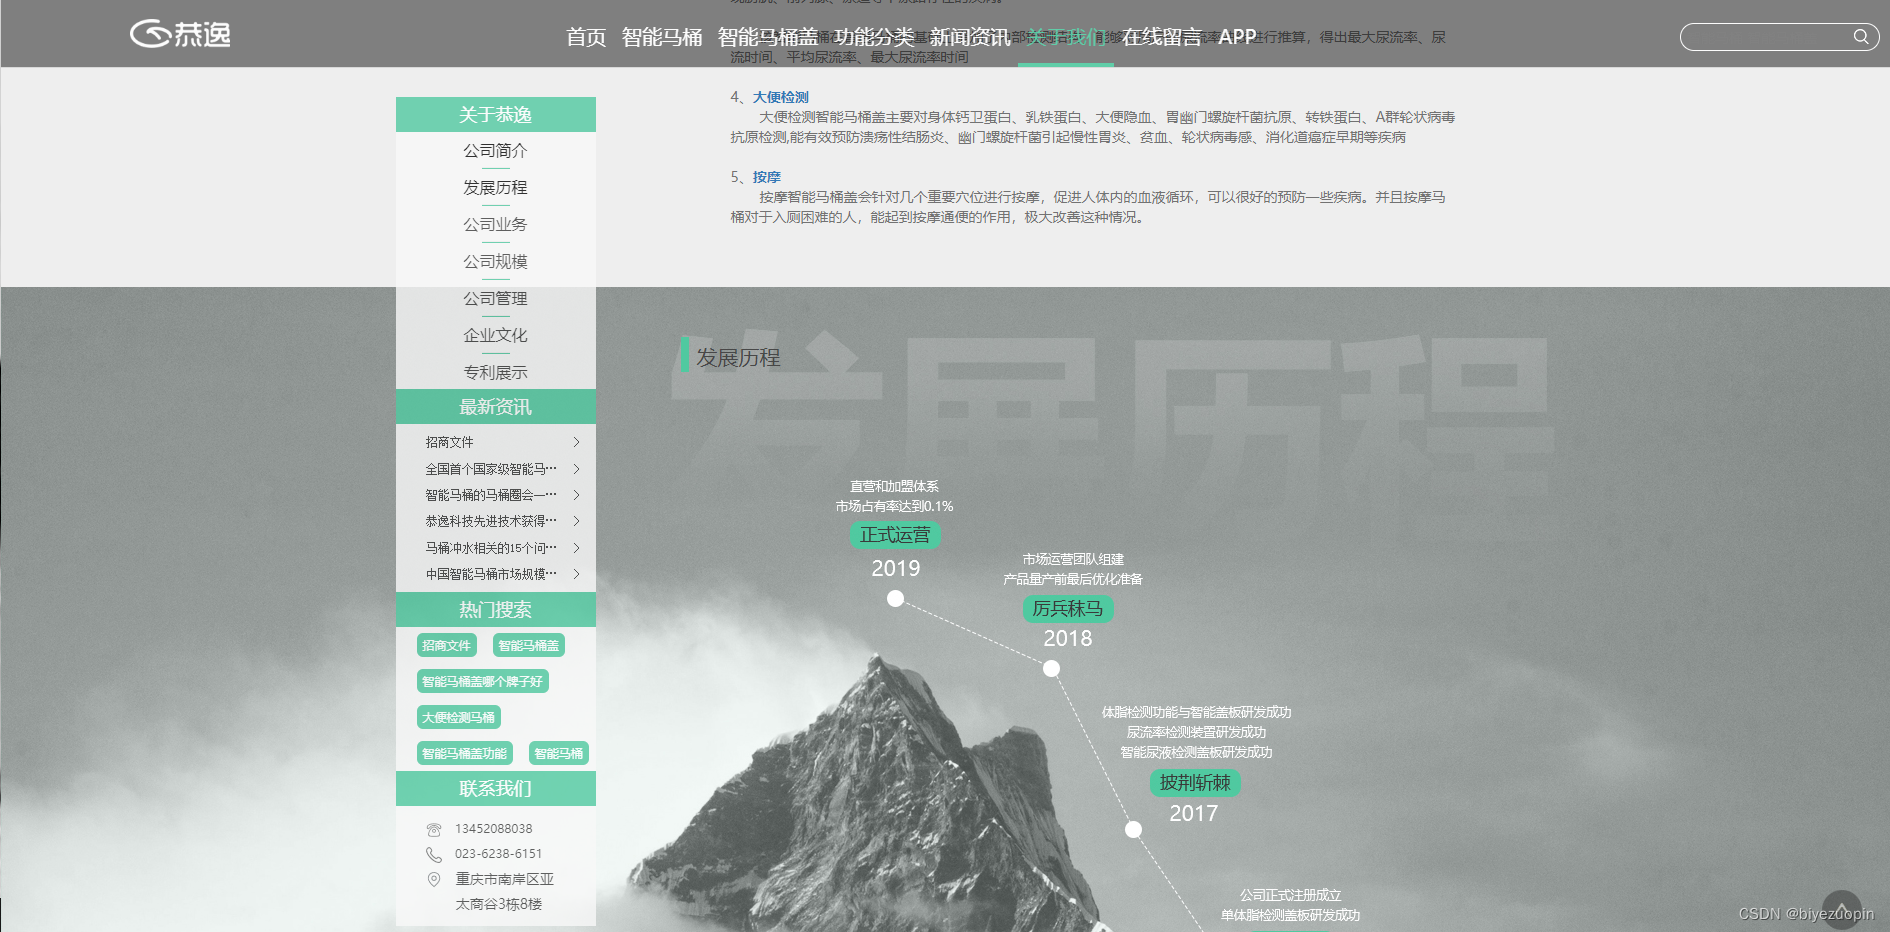1890x932 pixels.
Task: Click the 厉兵秣马 milestone label
Action: click(1068, 608)
